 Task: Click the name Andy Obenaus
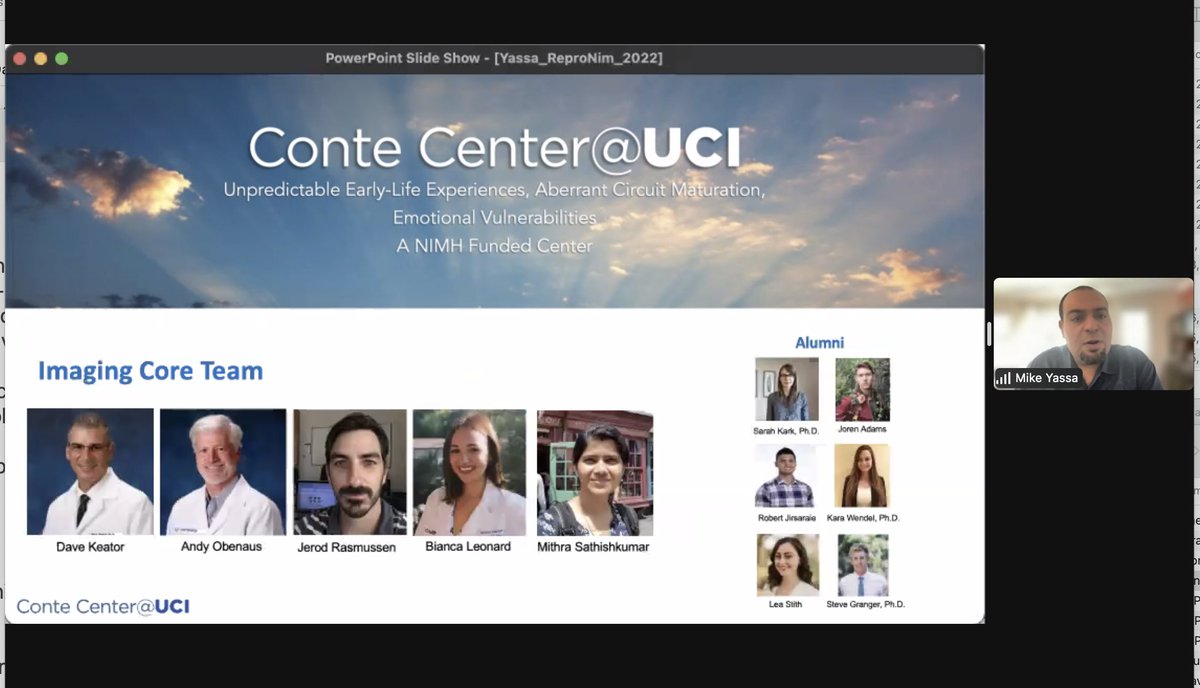pyautogui.click(x=222, y=547)
